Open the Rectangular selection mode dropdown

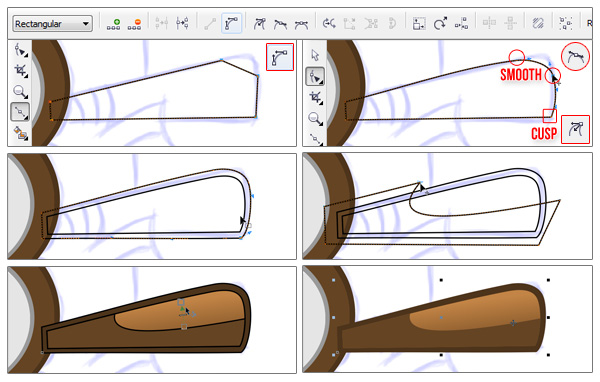point(52,24)
